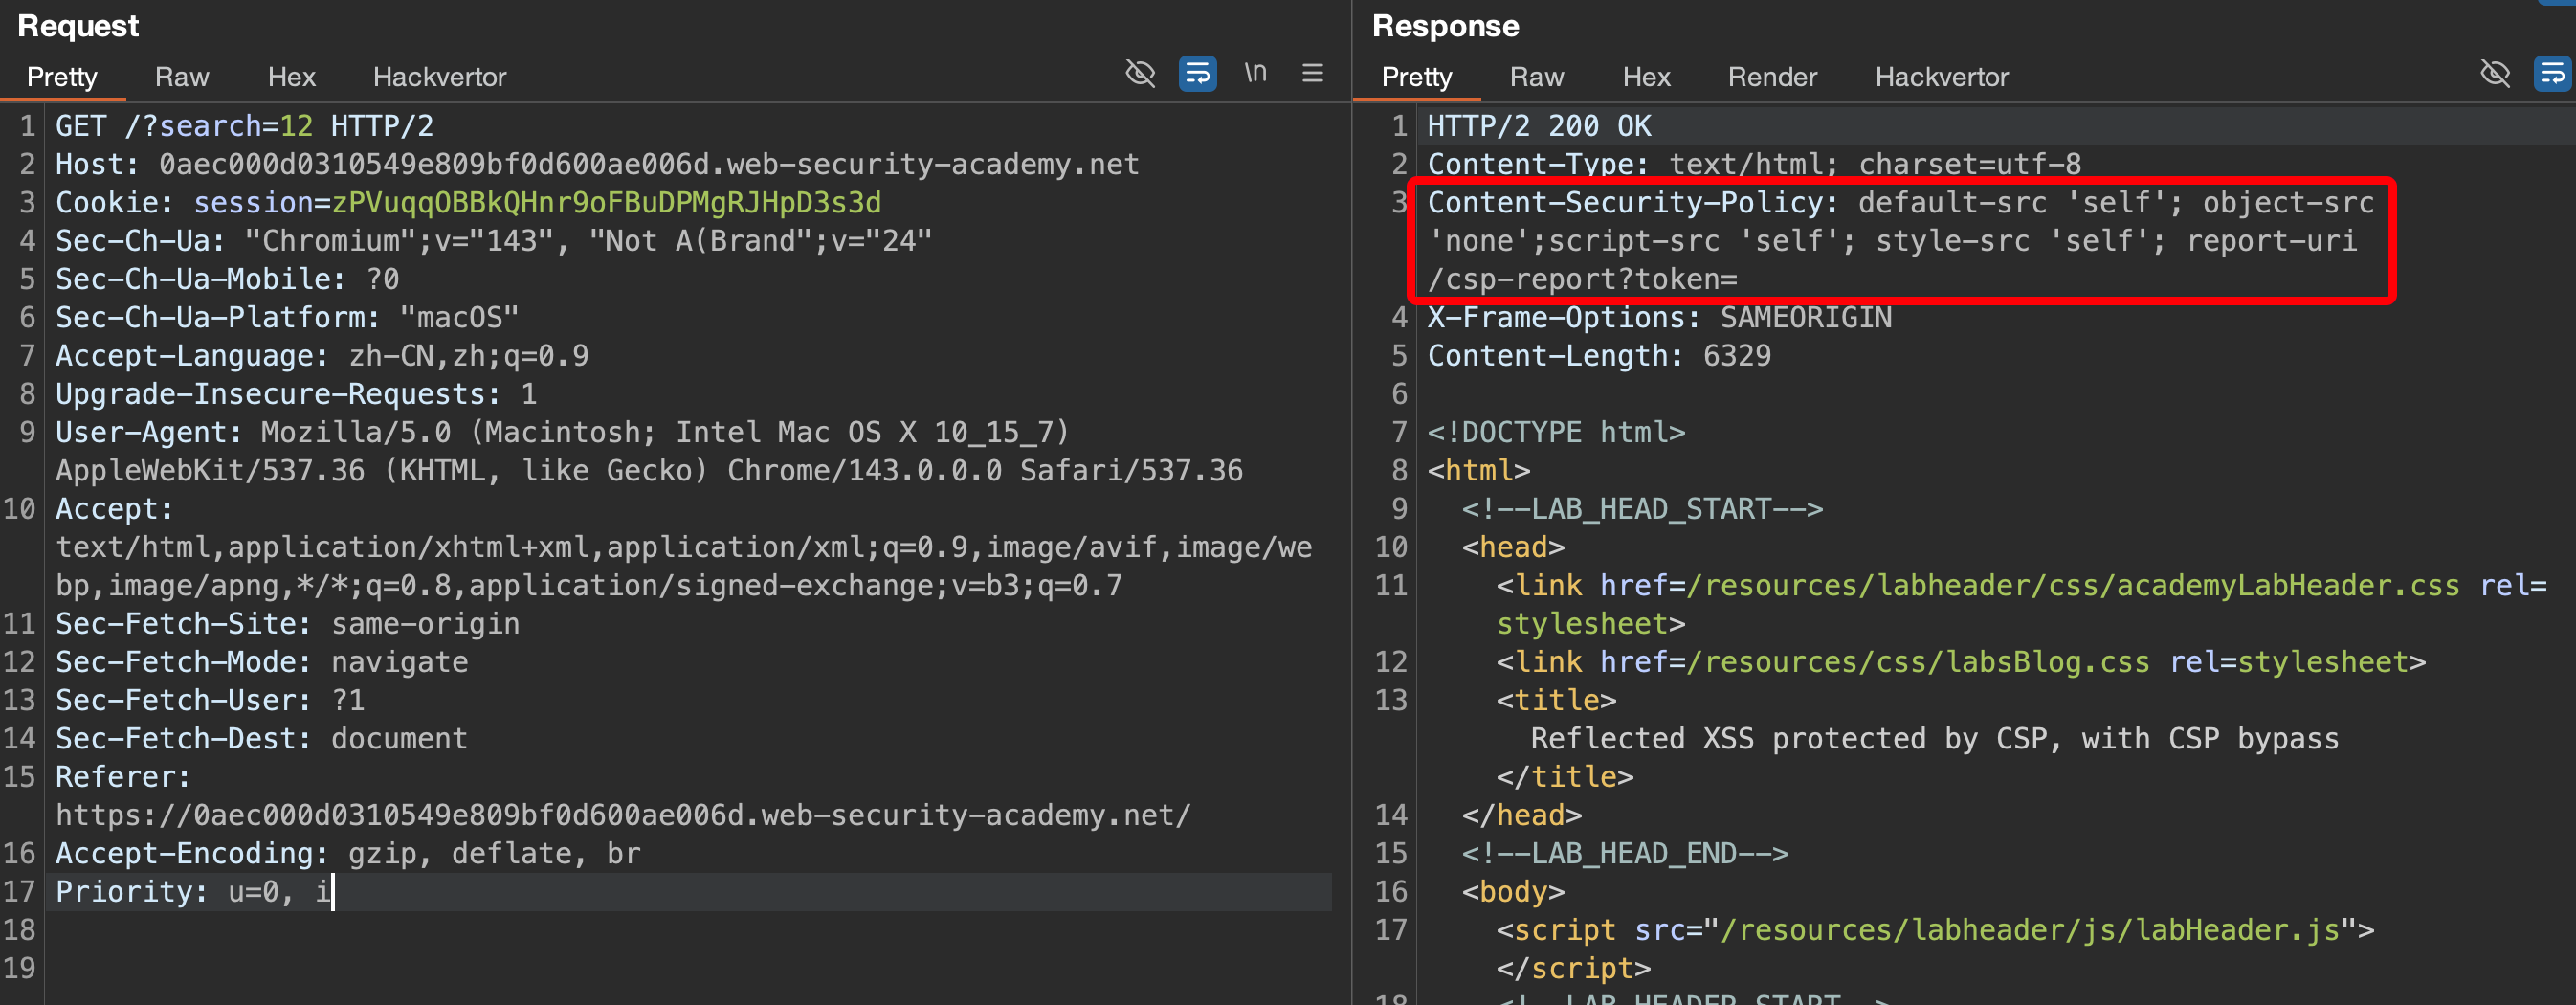Screen dimensions: 2576x1005
Task: Switch to the Response Raw tab
Action: [1536, 77]
